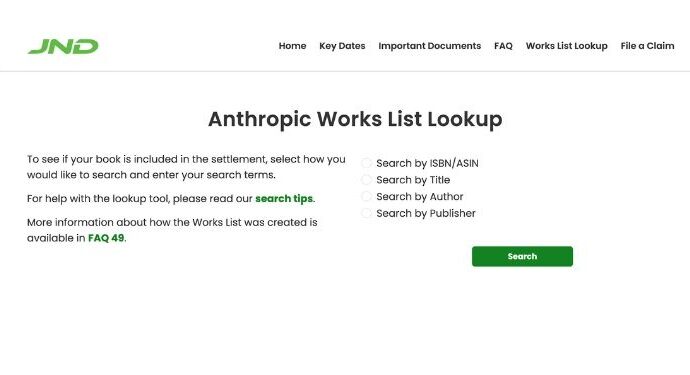690x375 pixels.
Task: Open Important Documents page
Action: (x=429, y=46)
